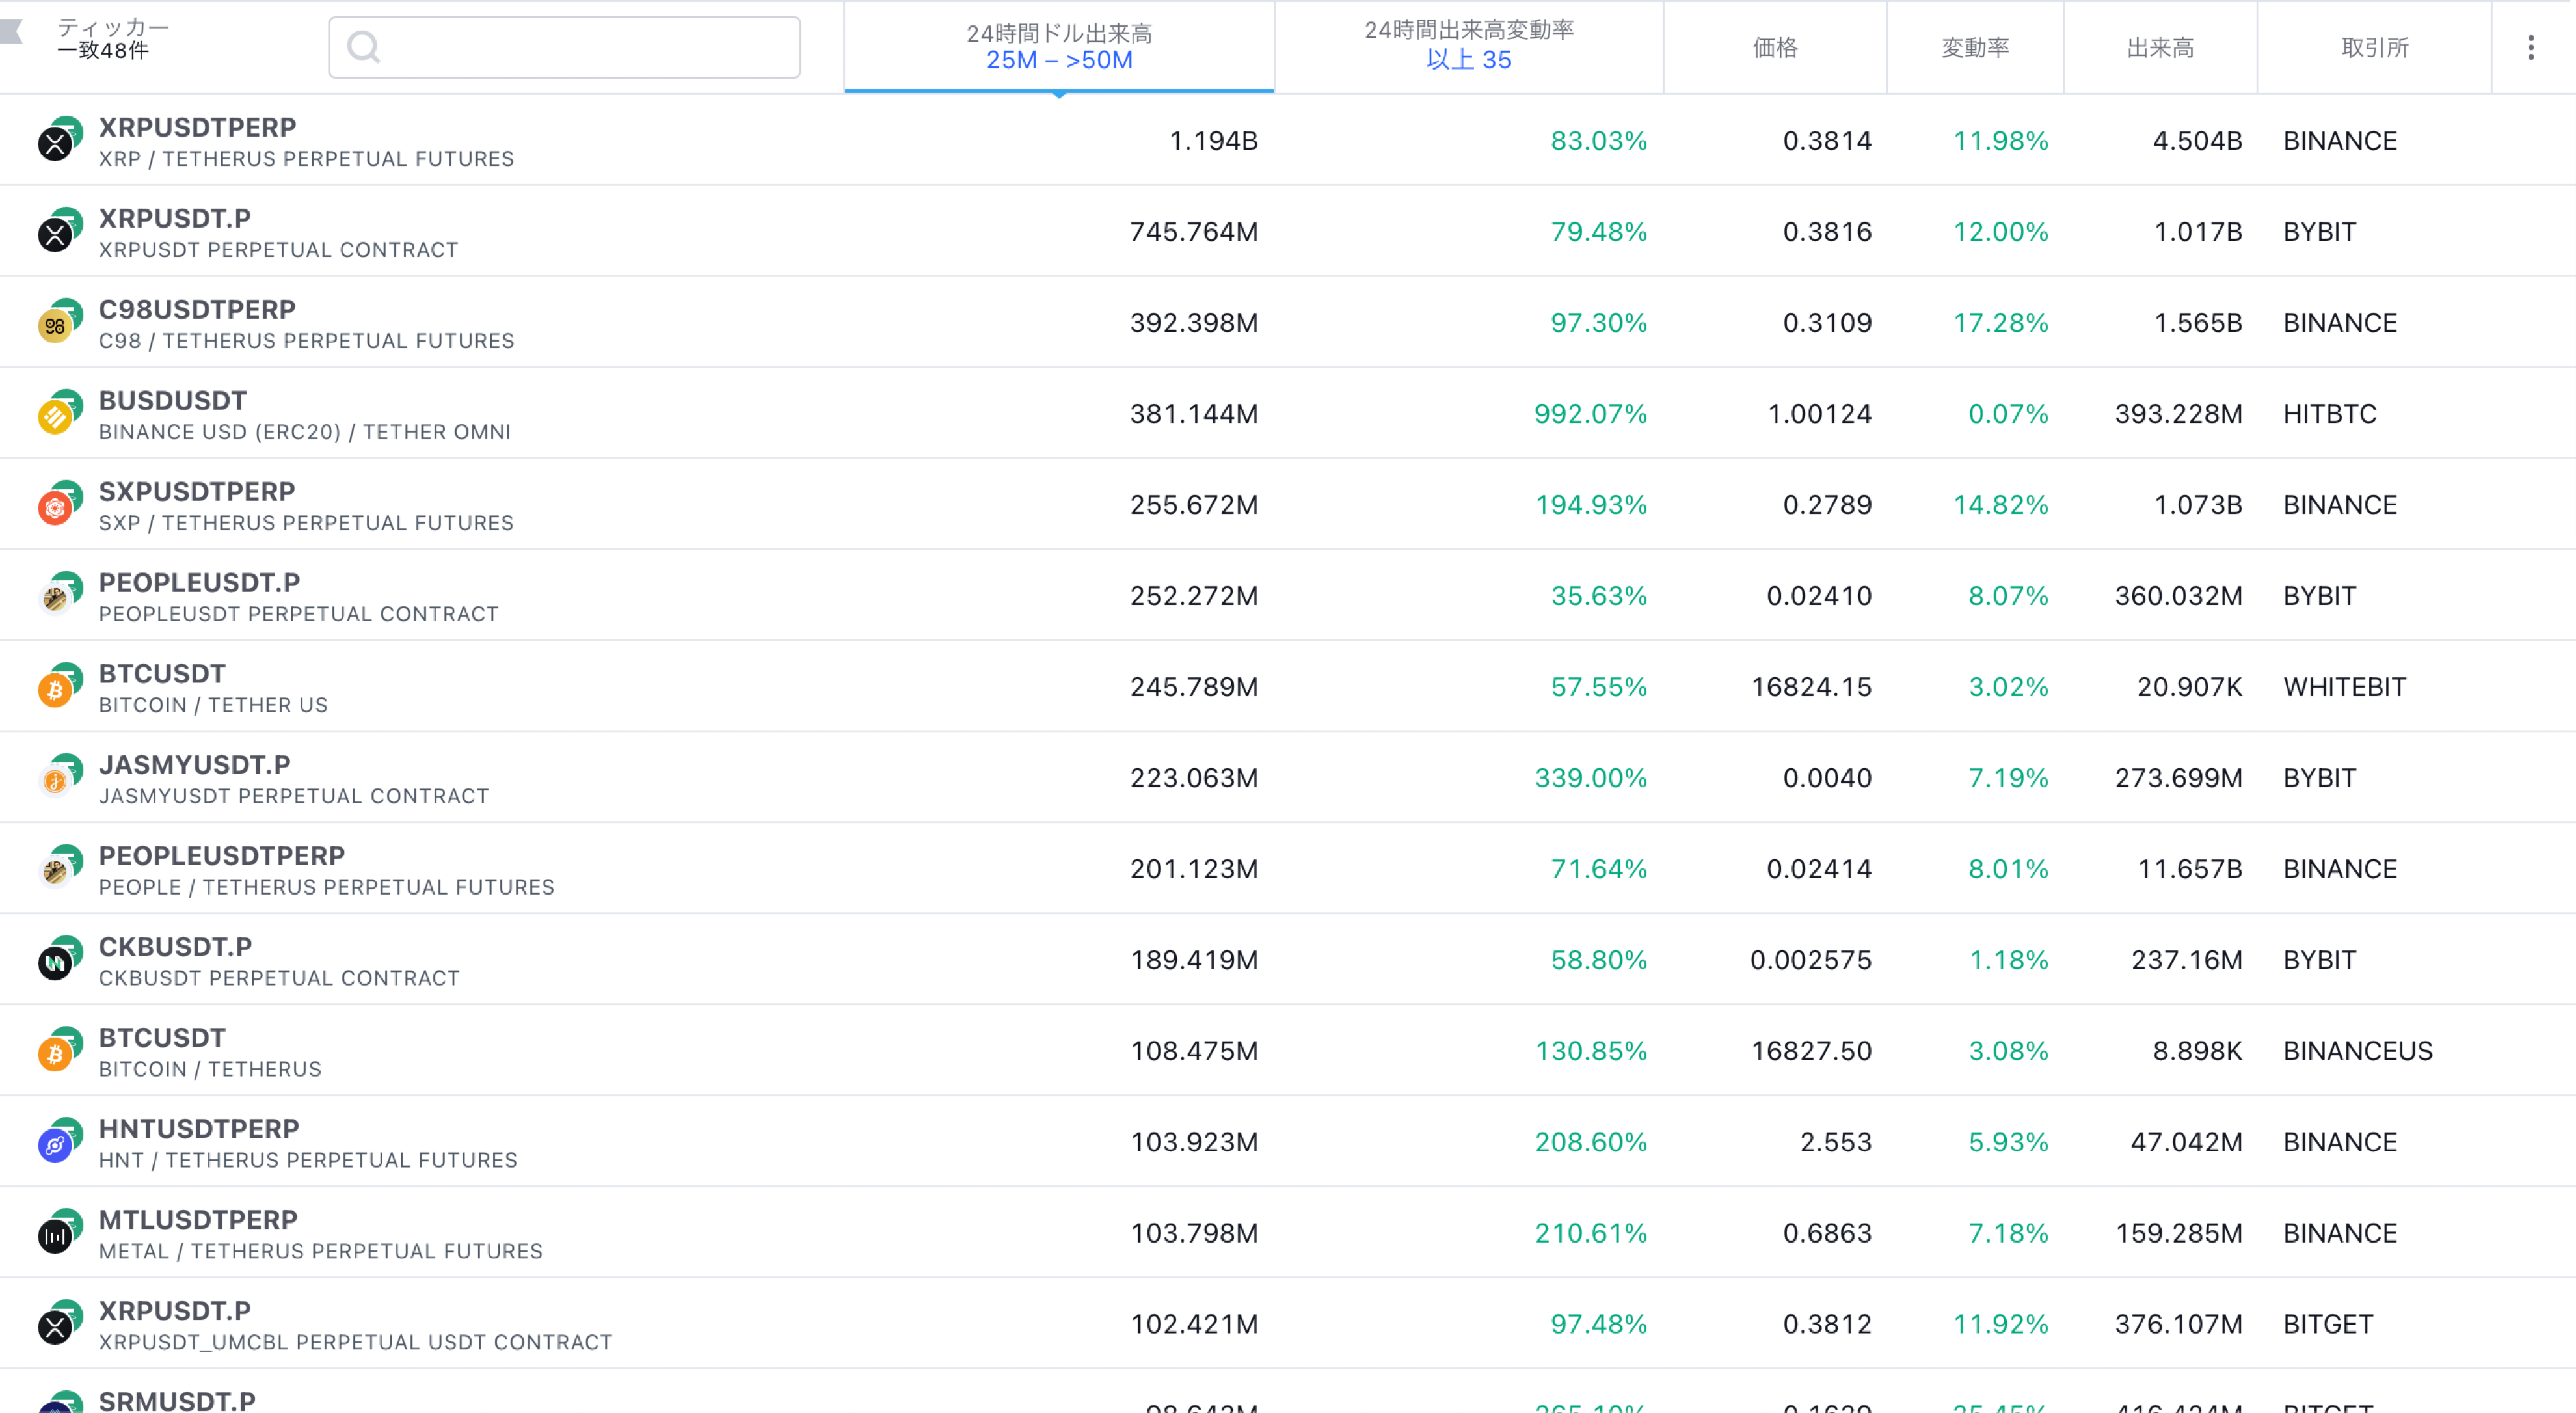Sort by the 出来高 column header
This screenshot has width=2576, height=1413.
click(2160, 47)
